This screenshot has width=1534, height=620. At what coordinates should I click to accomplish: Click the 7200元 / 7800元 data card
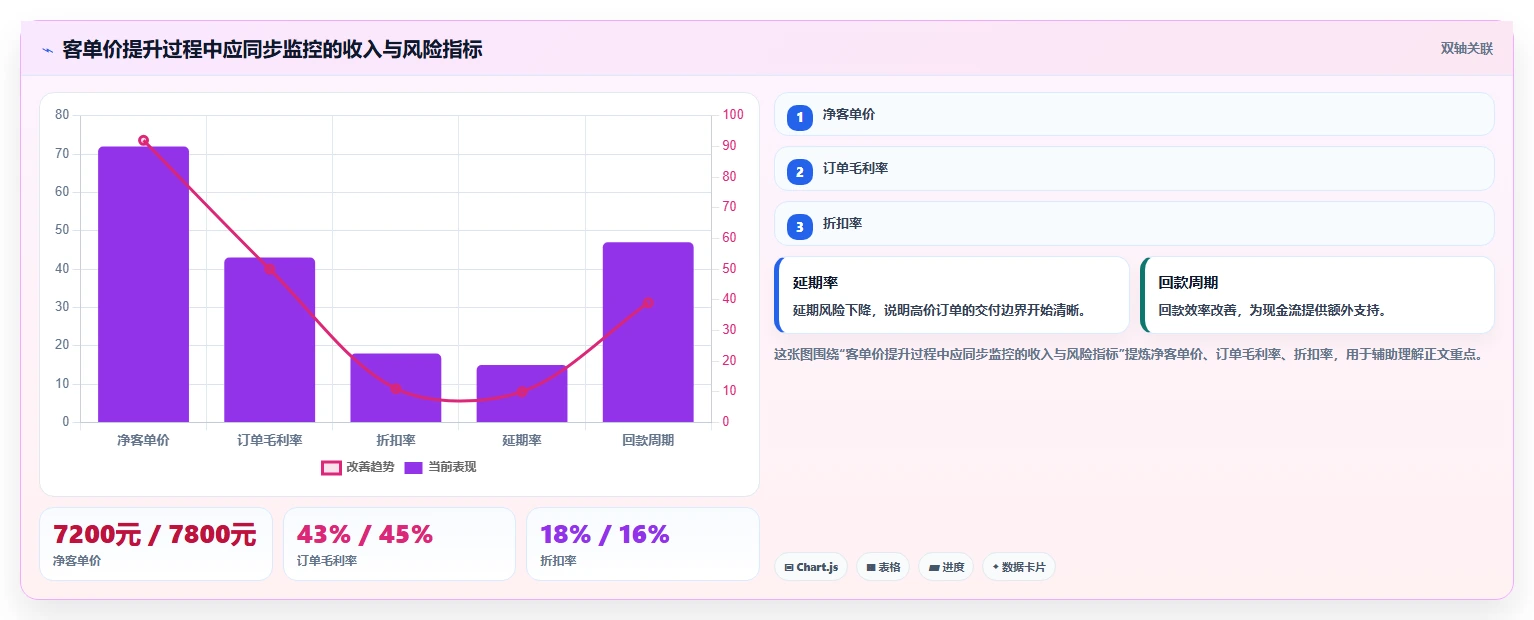[156, 544]
